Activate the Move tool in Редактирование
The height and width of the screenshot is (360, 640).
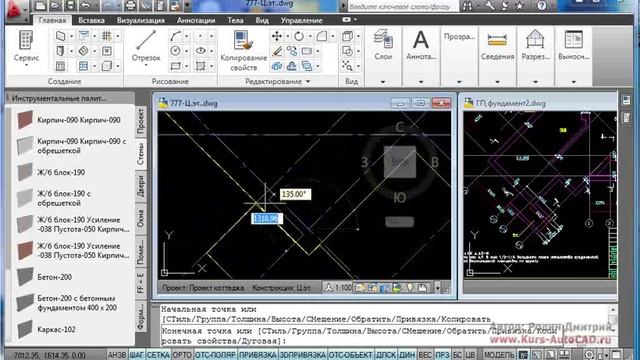pos(277,36)
